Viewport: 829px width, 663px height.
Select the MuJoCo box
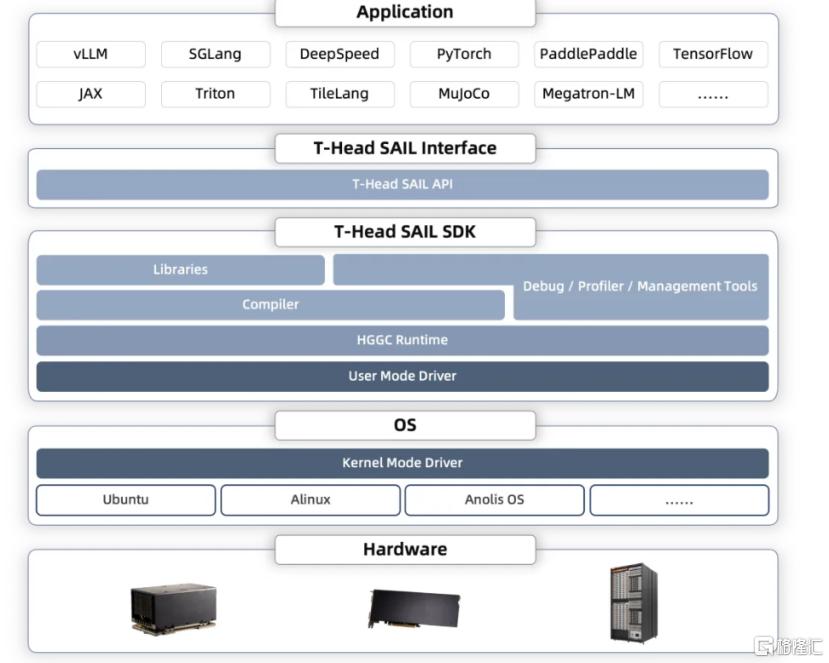464,94
